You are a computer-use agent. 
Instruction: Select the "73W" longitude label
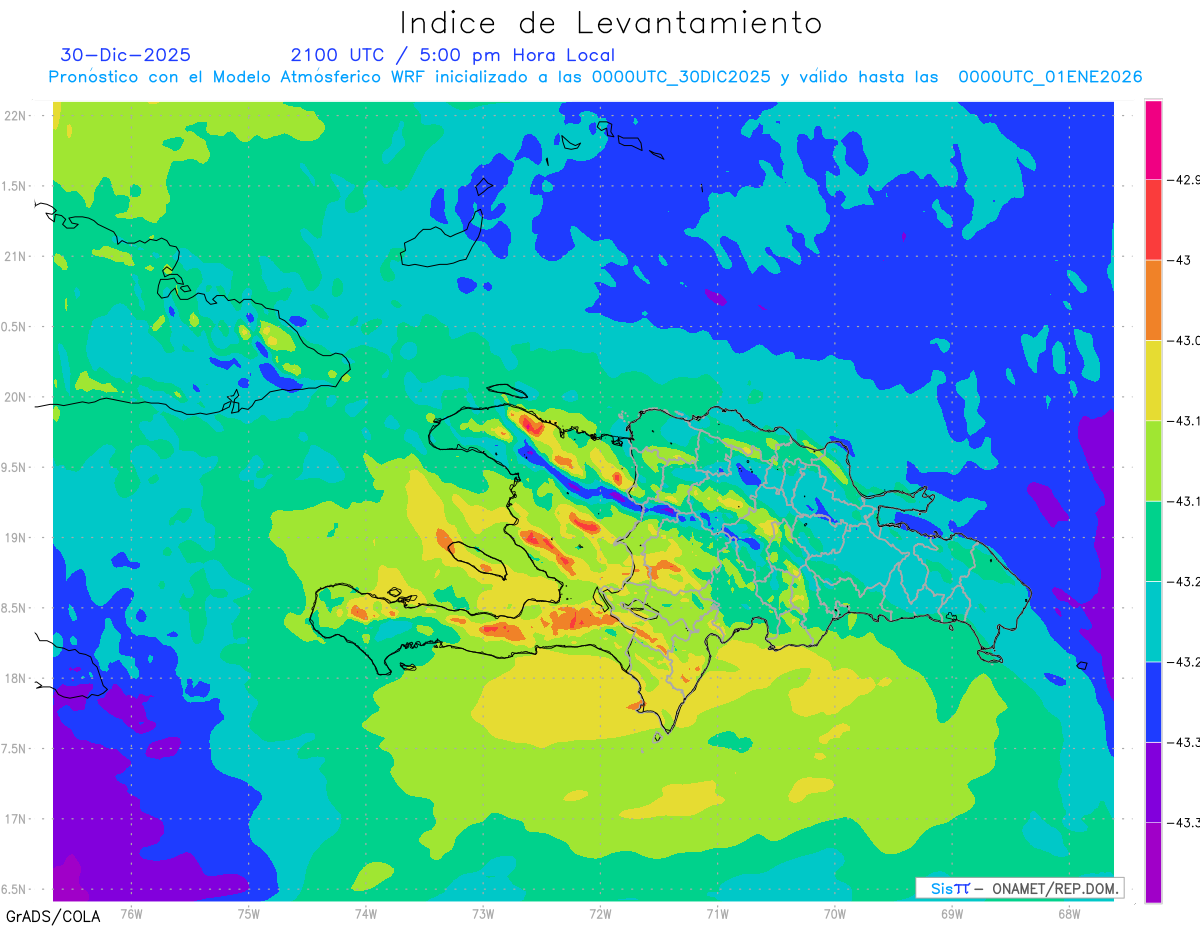coord(483,913)
